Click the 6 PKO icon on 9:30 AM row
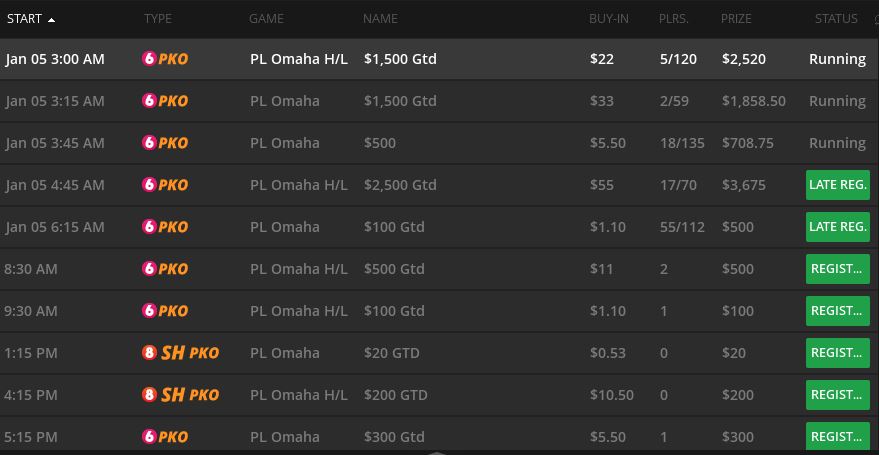Screen dimensions: 879x455 click(x=165, y=311)
